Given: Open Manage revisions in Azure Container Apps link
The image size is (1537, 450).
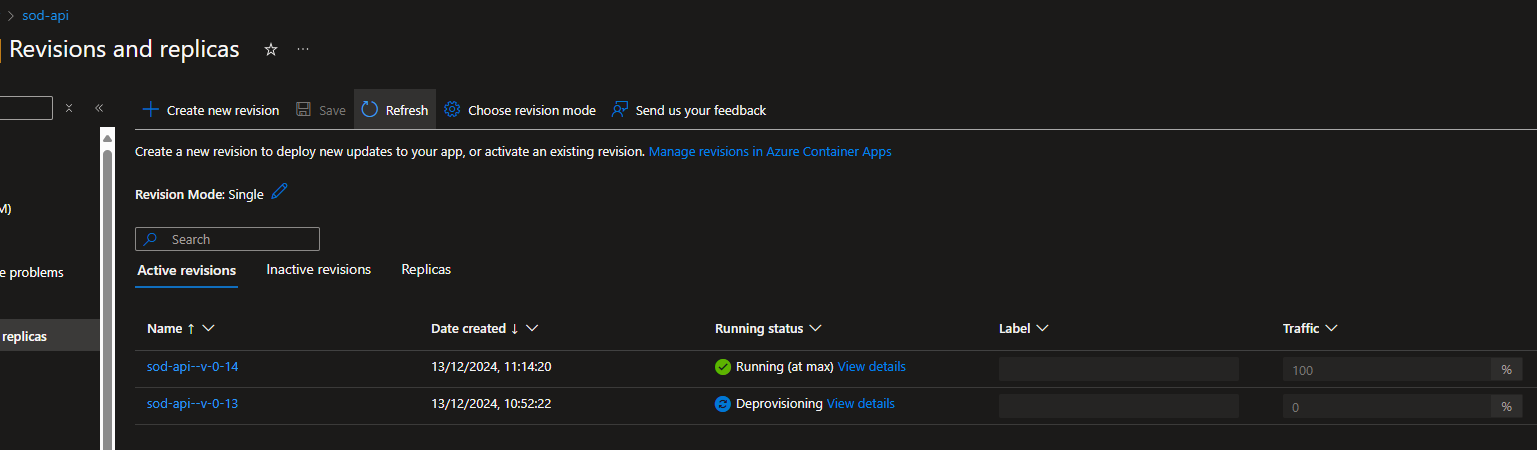Looking at the screenshot, I should click(x=770, y=152).
